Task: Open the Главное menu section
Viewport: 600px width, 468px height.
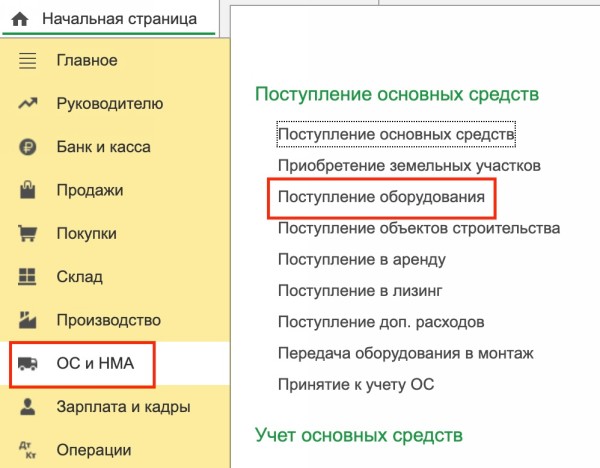Action: pyautogui.click(x=86, y=61)
